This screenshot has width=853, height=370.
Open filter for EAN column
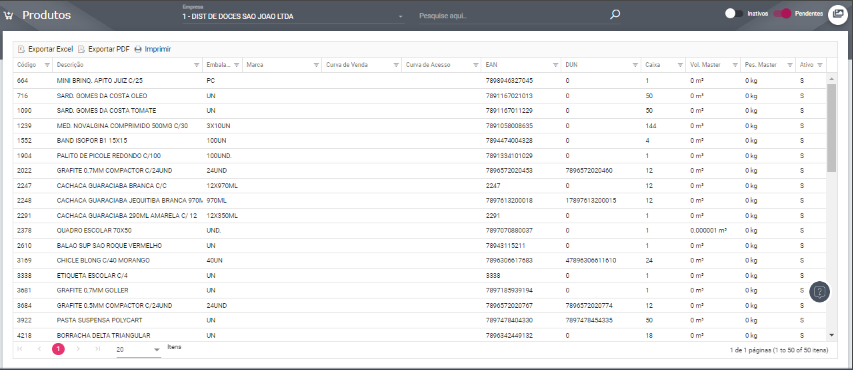click(555, 65)
